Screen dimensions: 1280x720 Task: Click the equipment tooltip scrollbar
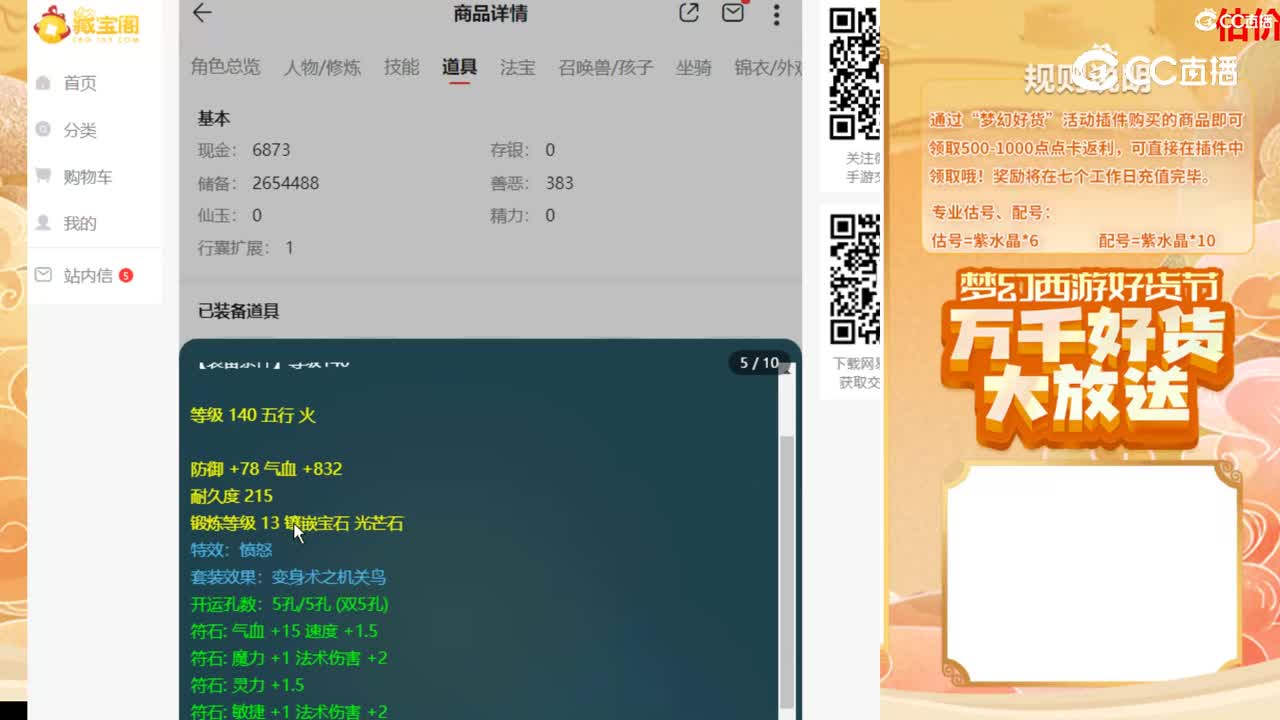[786, 570]
